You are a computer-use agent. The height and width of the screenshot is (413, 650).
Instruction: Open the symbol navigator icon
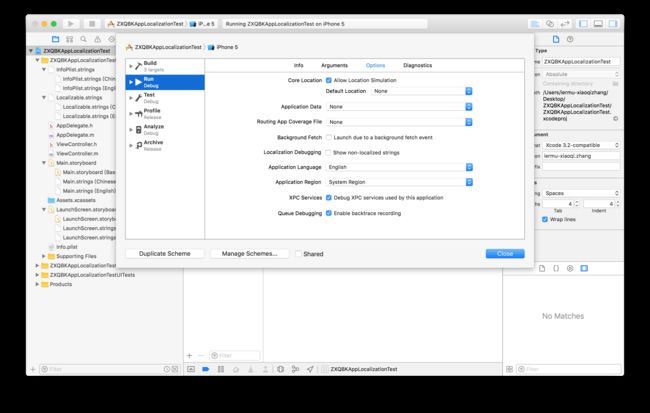70,39
